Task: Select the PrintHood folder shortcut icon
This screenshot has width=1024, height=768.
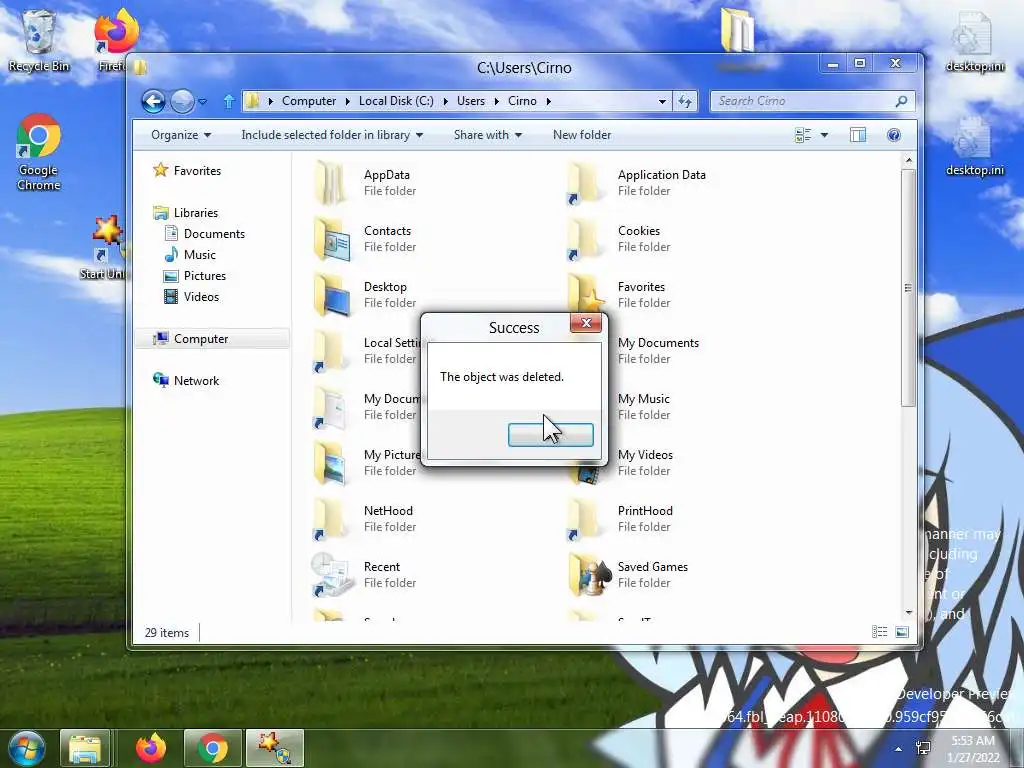Action: click(x=584, y=519)
